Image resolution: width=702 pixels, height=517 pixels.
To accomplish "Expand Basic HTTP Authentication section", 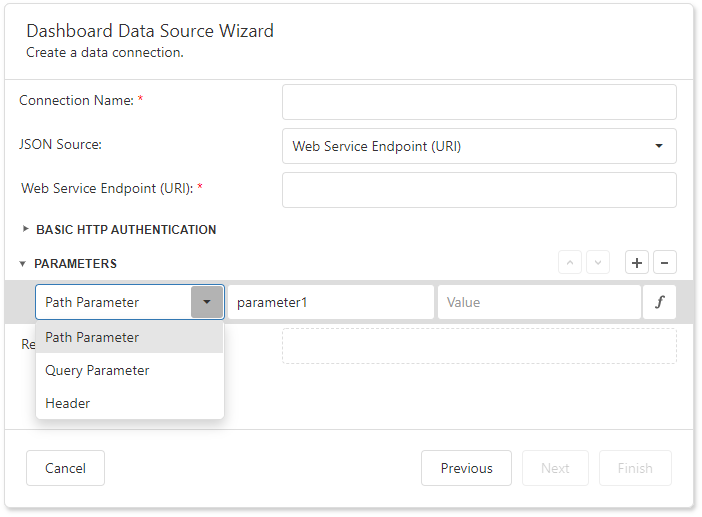I will point(26,229).
